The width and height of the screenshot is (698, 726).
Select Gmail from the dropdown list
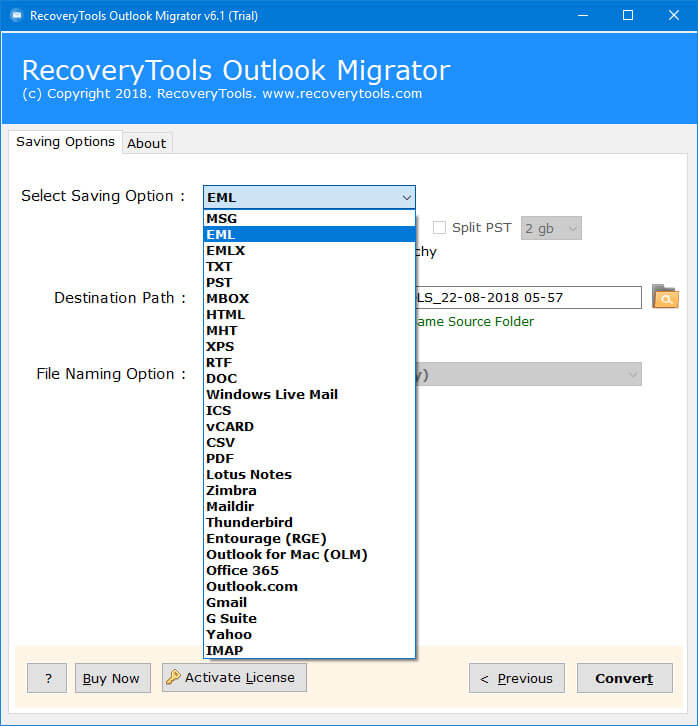point(309,602)
